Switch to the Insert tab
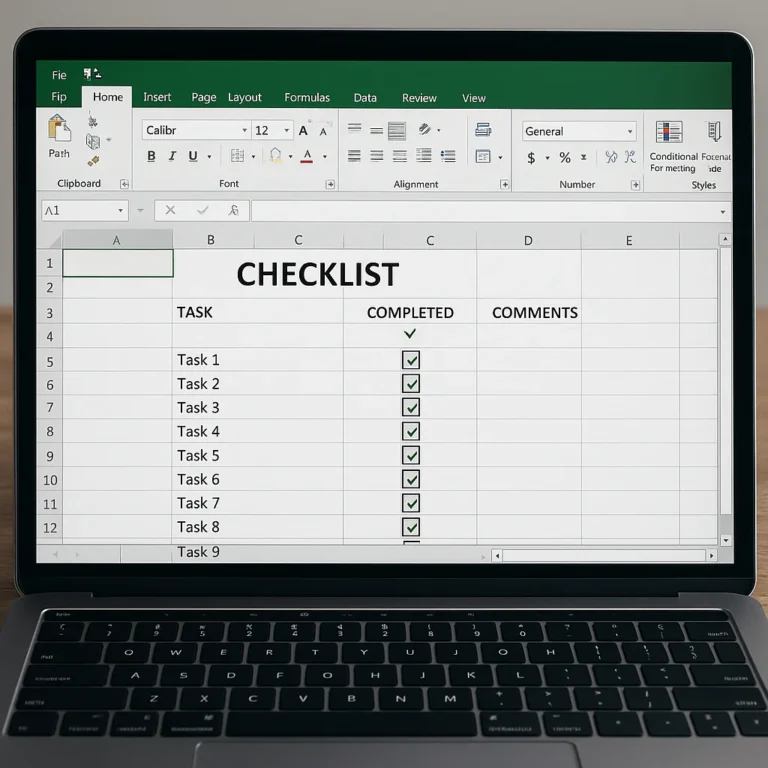768x768 pixels. point(157,97)
